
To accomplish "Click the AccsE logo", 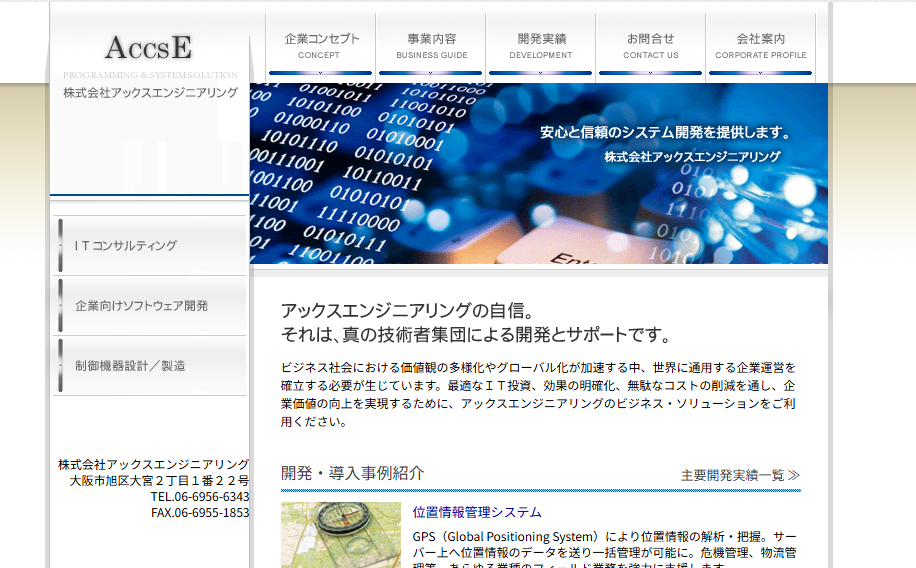I will click(x=149, y=47).
